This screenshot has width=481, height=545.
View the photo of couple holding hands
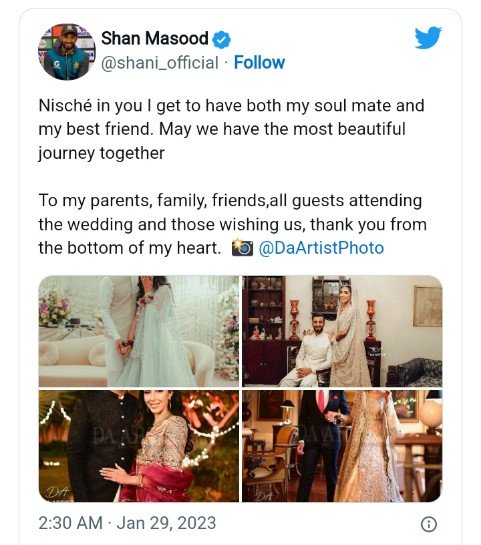[x=139, y=331]
